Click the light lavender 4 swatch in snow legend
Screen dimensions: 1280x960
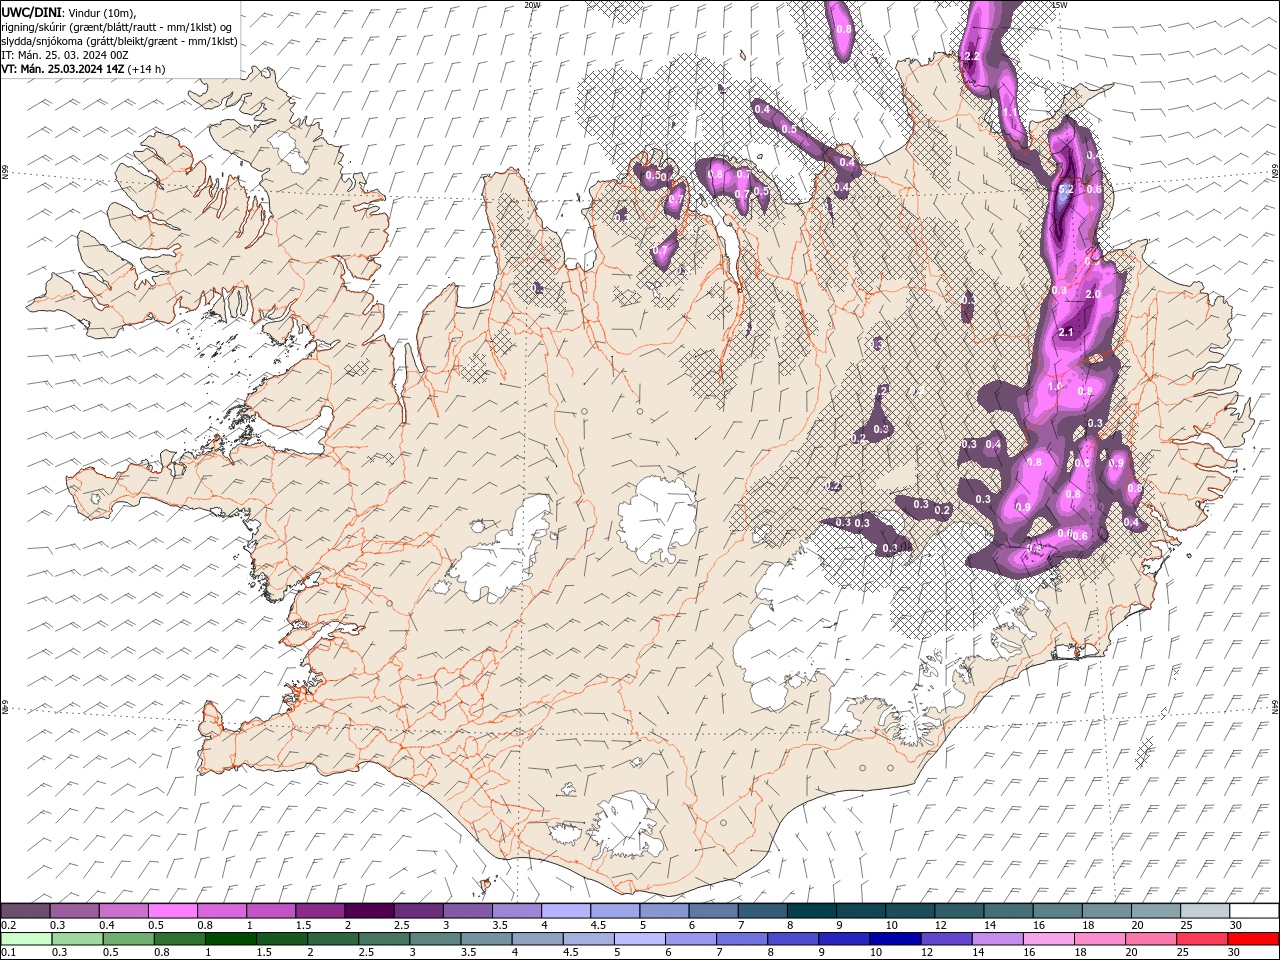click(565, 911)
